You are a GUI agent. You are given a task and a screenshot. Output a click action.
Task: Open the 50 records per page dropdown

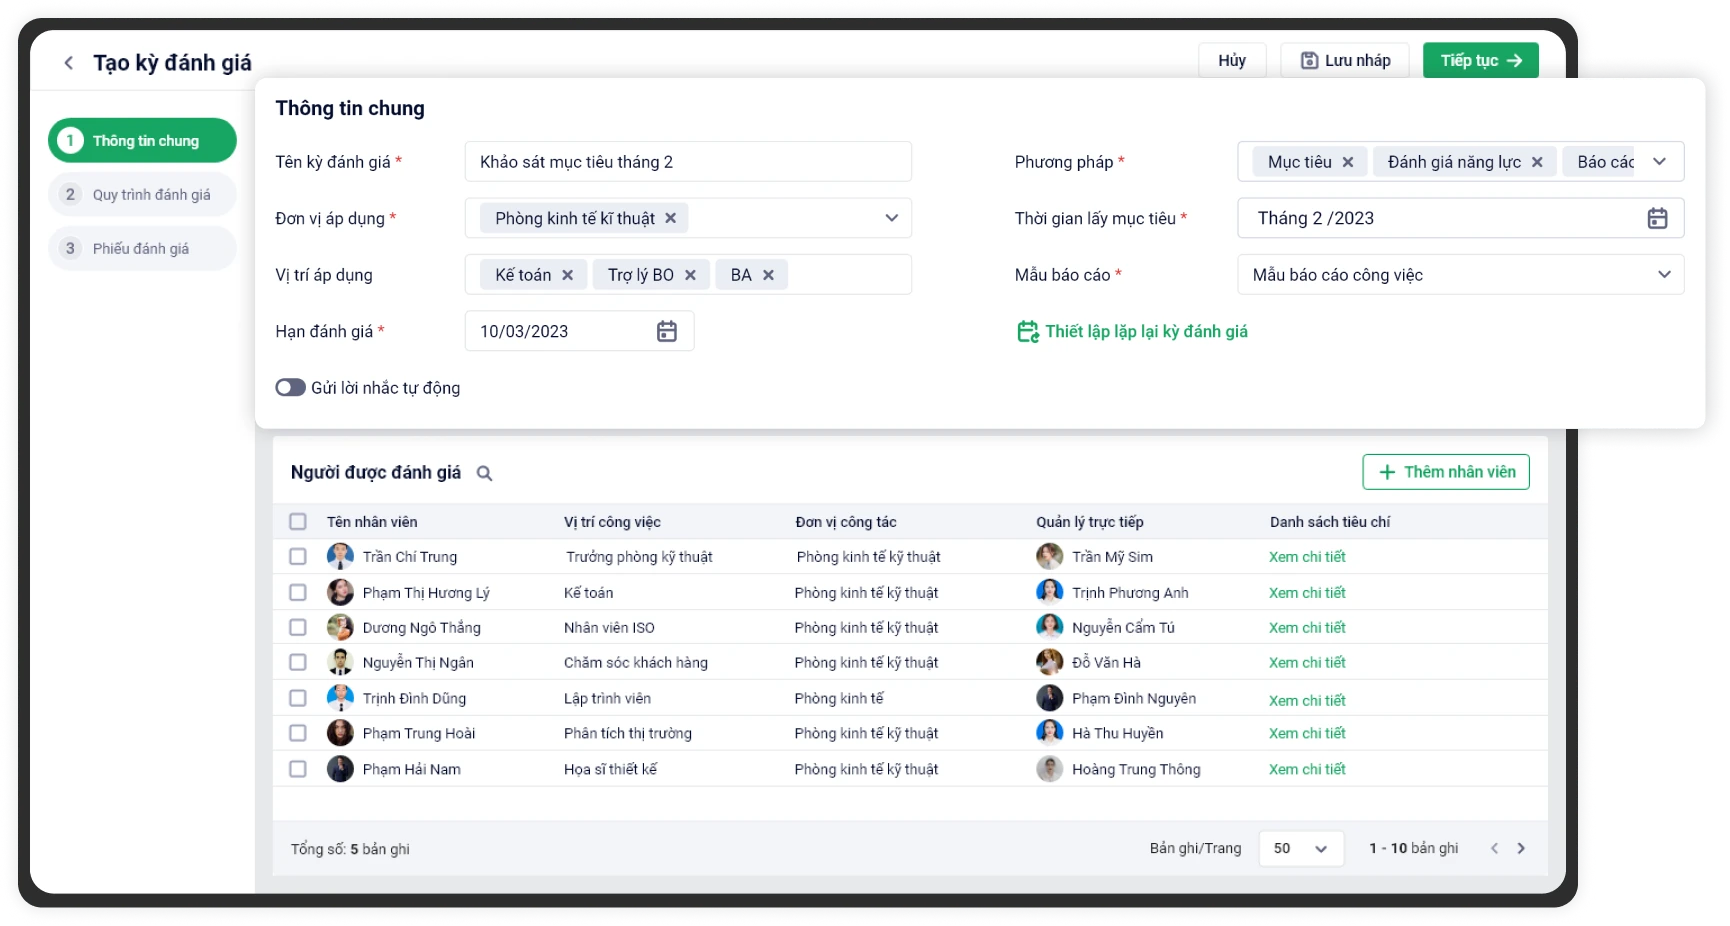coord(1301,848)
